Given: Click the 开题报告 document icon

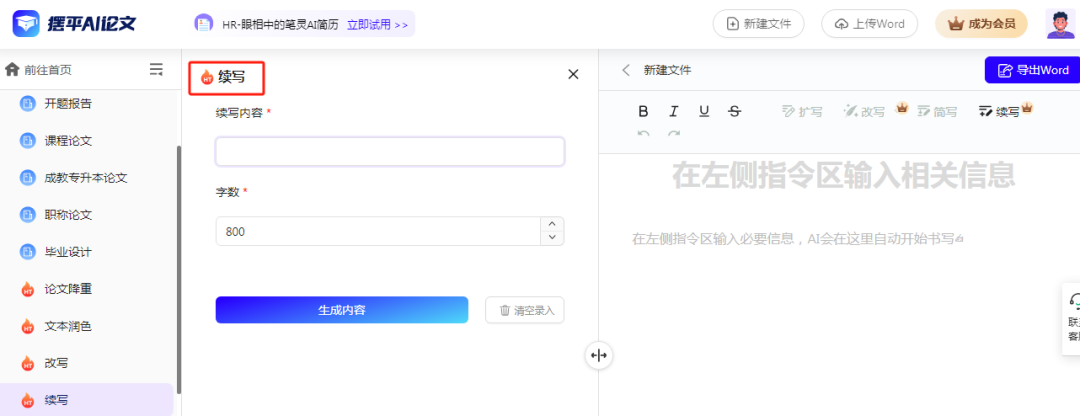Looking at the screenshot, I should pyautogui.click(x=28, y=104).
